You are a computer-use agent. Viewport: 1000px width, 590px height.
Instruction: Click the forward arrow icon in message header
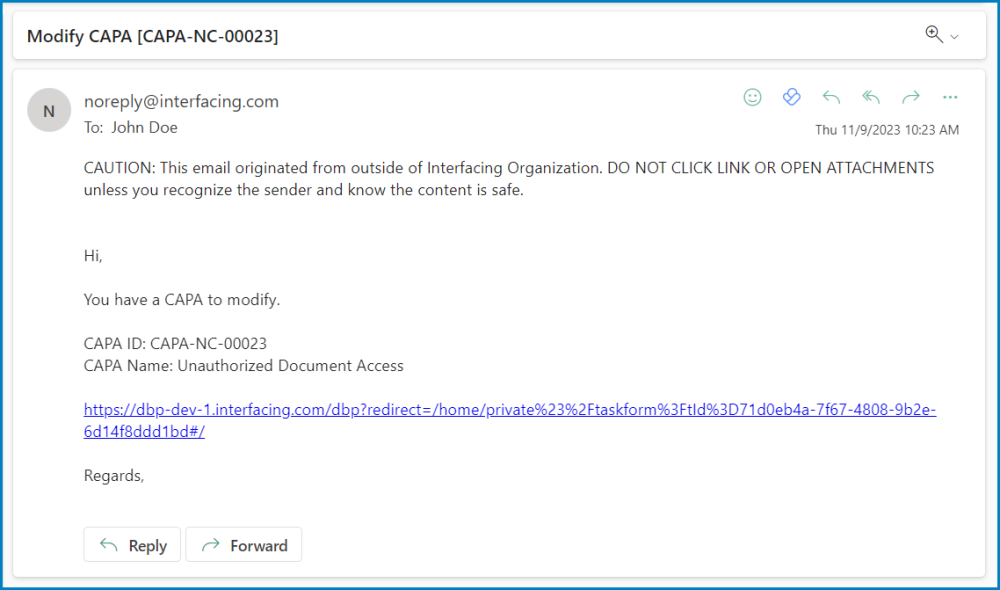(910, 97)
